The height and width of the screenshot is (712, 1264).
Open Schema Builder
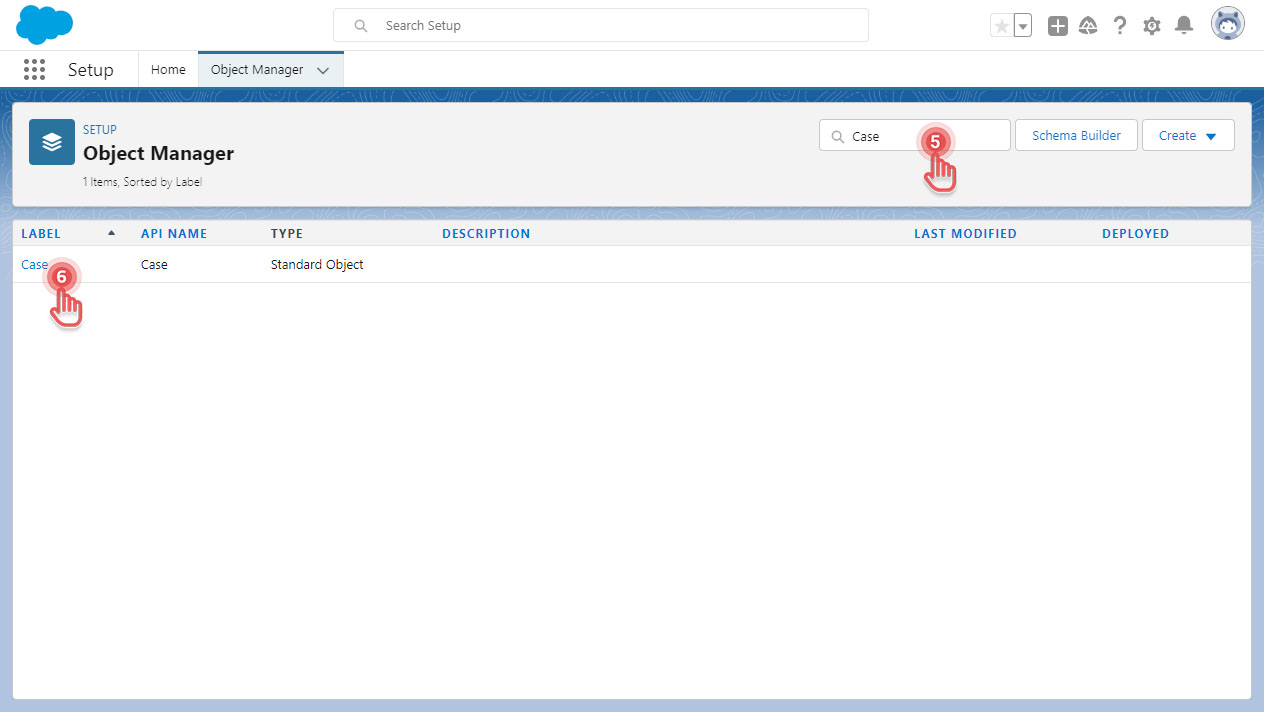point(1076,135)
